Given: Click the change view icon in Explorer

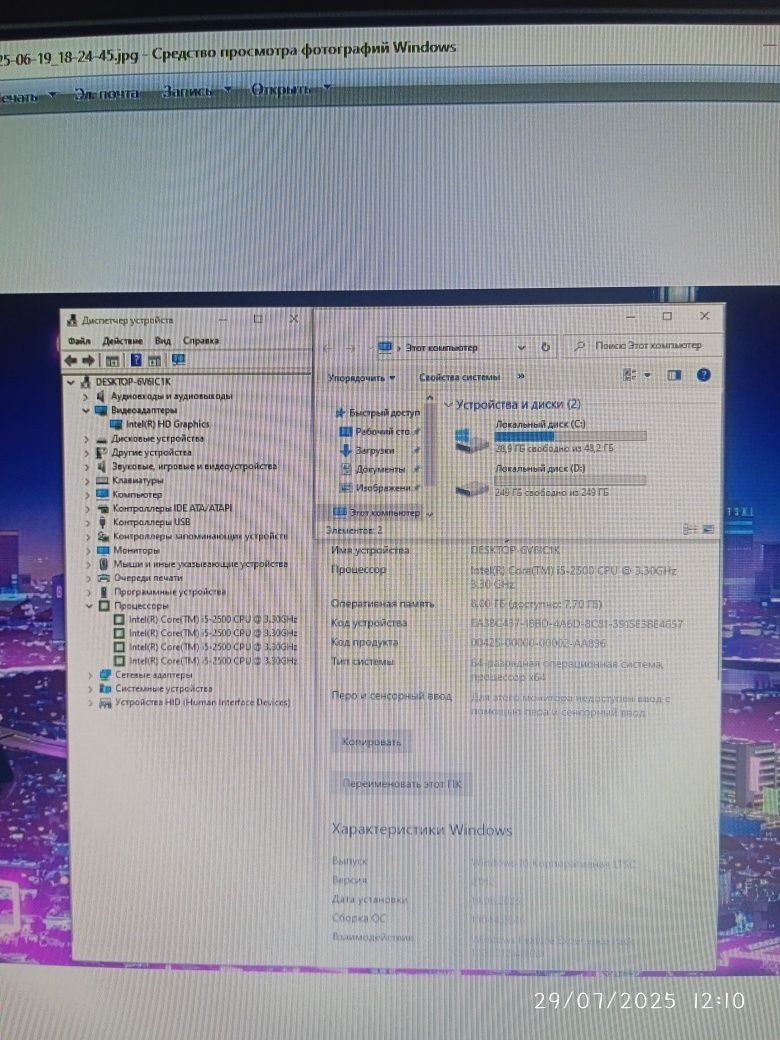Looking at the screenshot, I should pos(629,375).
